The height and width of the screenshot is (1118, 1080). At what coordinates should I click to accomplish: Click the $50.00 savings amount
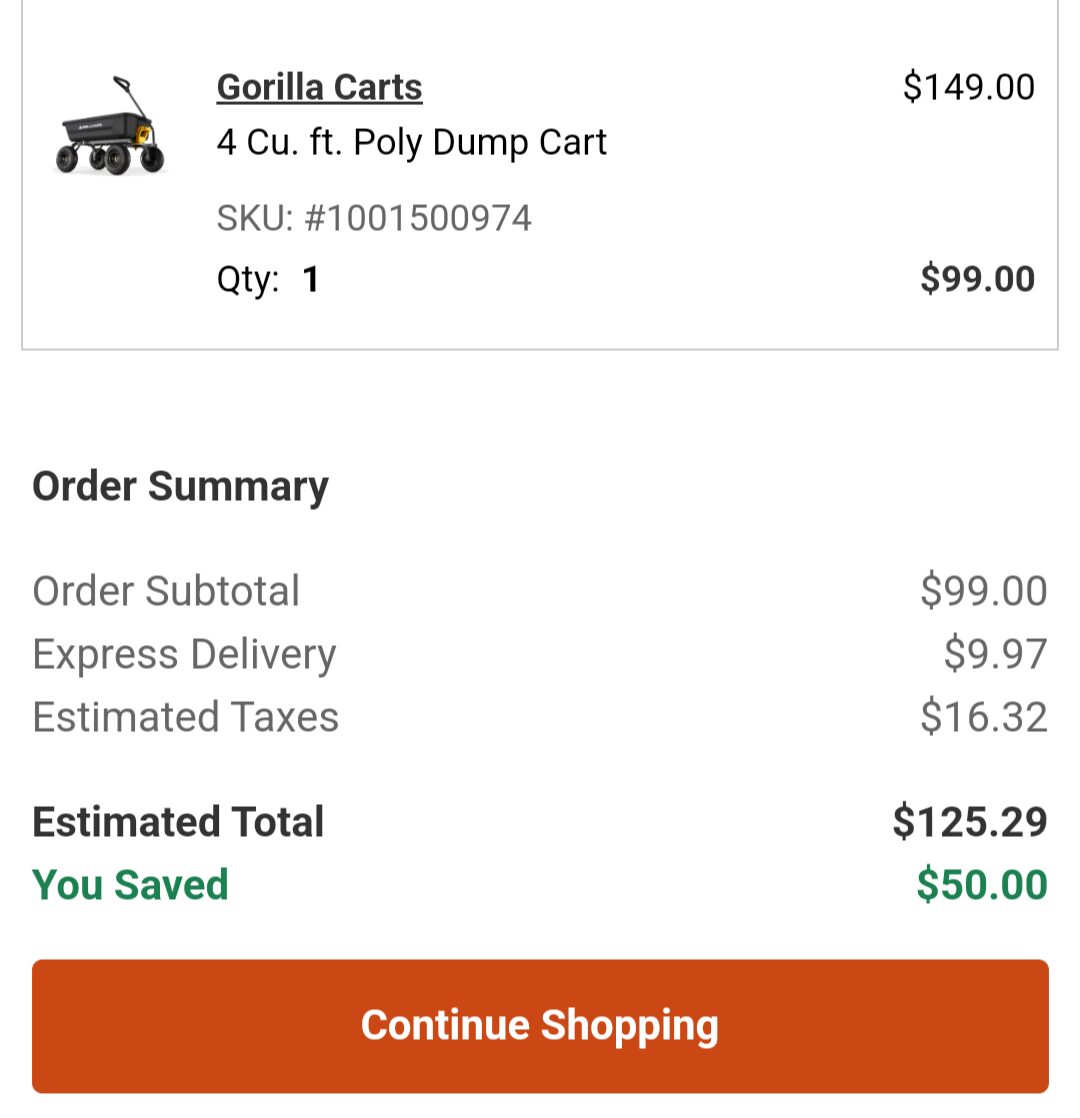point(978,886)
